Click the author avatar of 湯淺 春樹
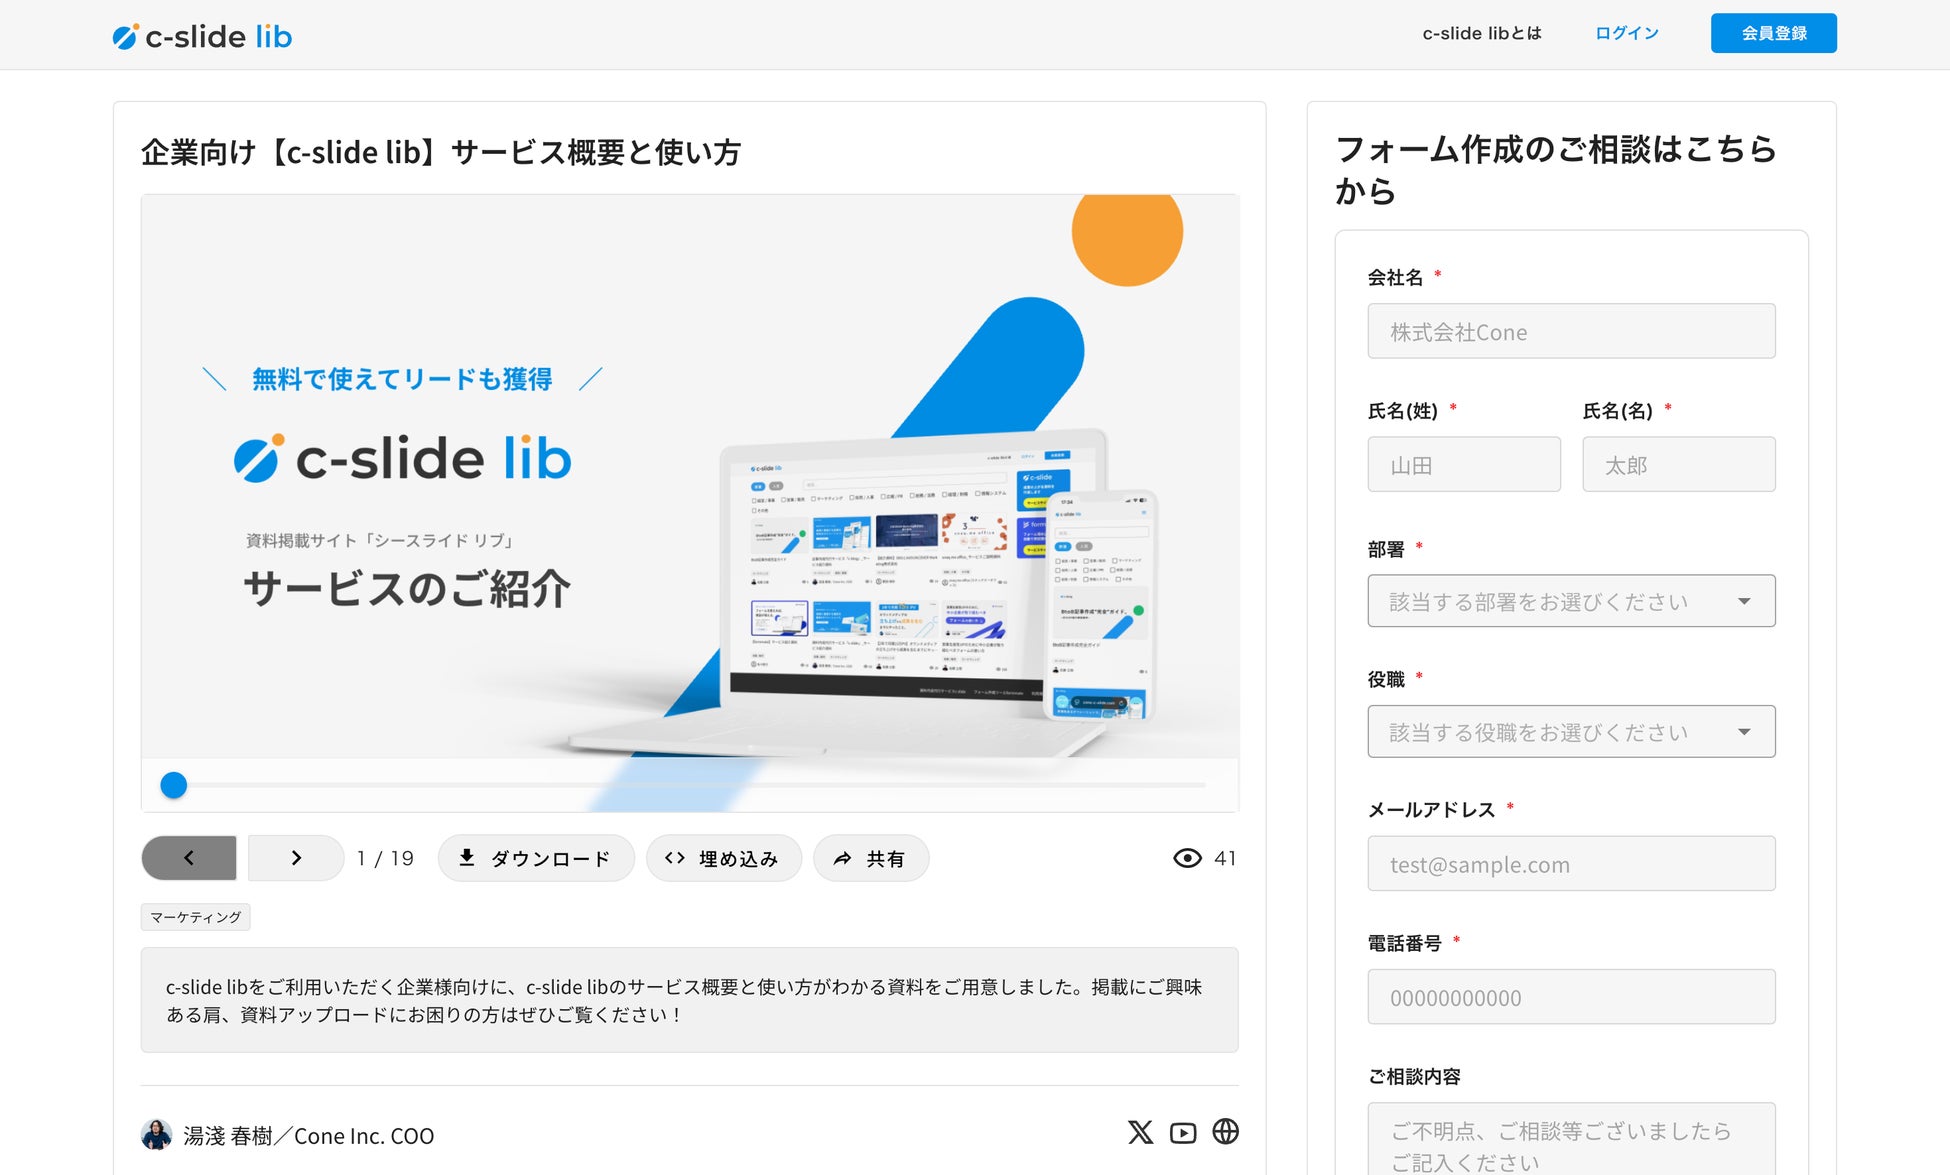1950x1175 pixels. point(156,1135)
